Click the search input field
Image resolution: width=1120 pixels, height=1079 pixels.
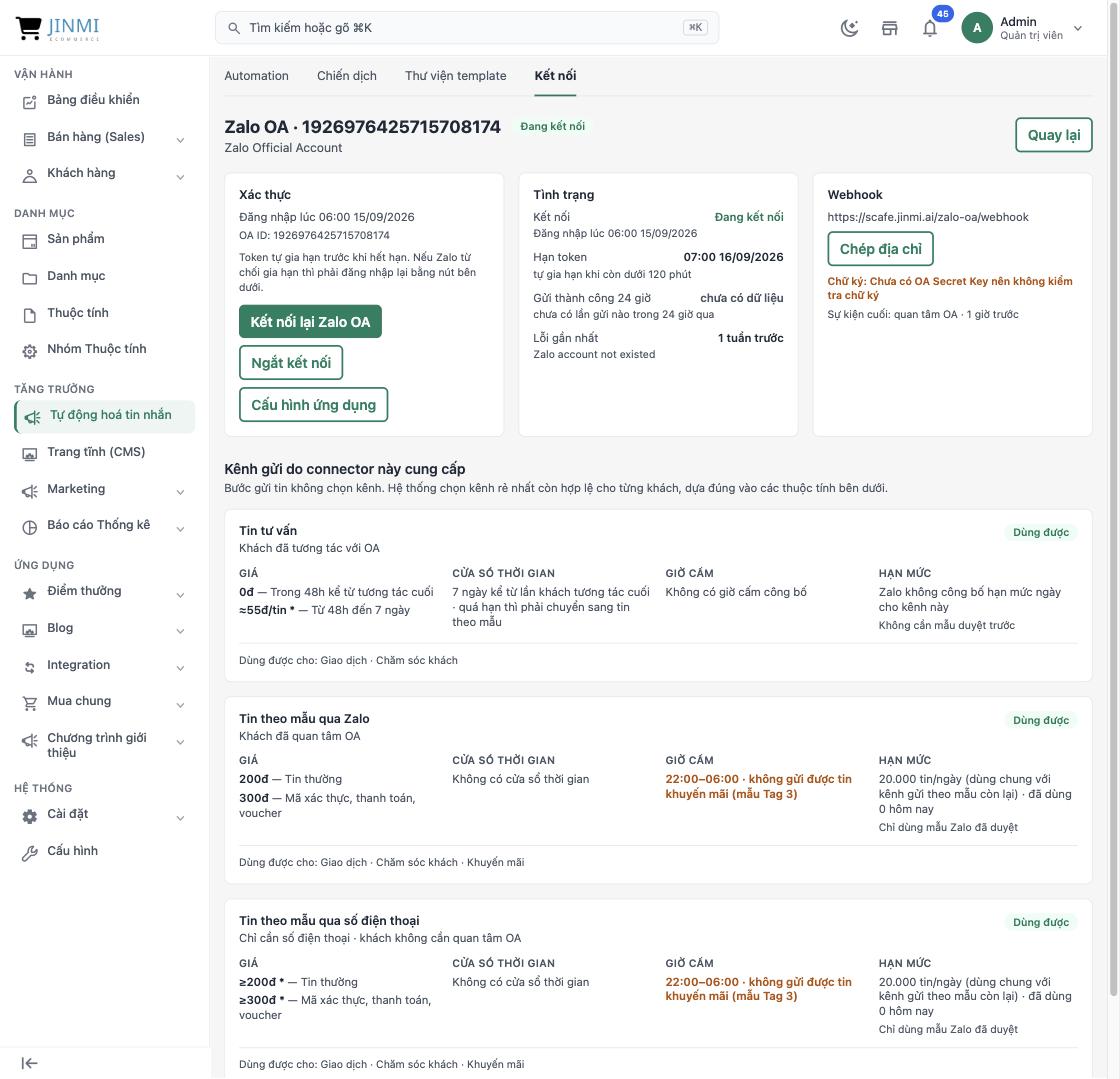467,28
